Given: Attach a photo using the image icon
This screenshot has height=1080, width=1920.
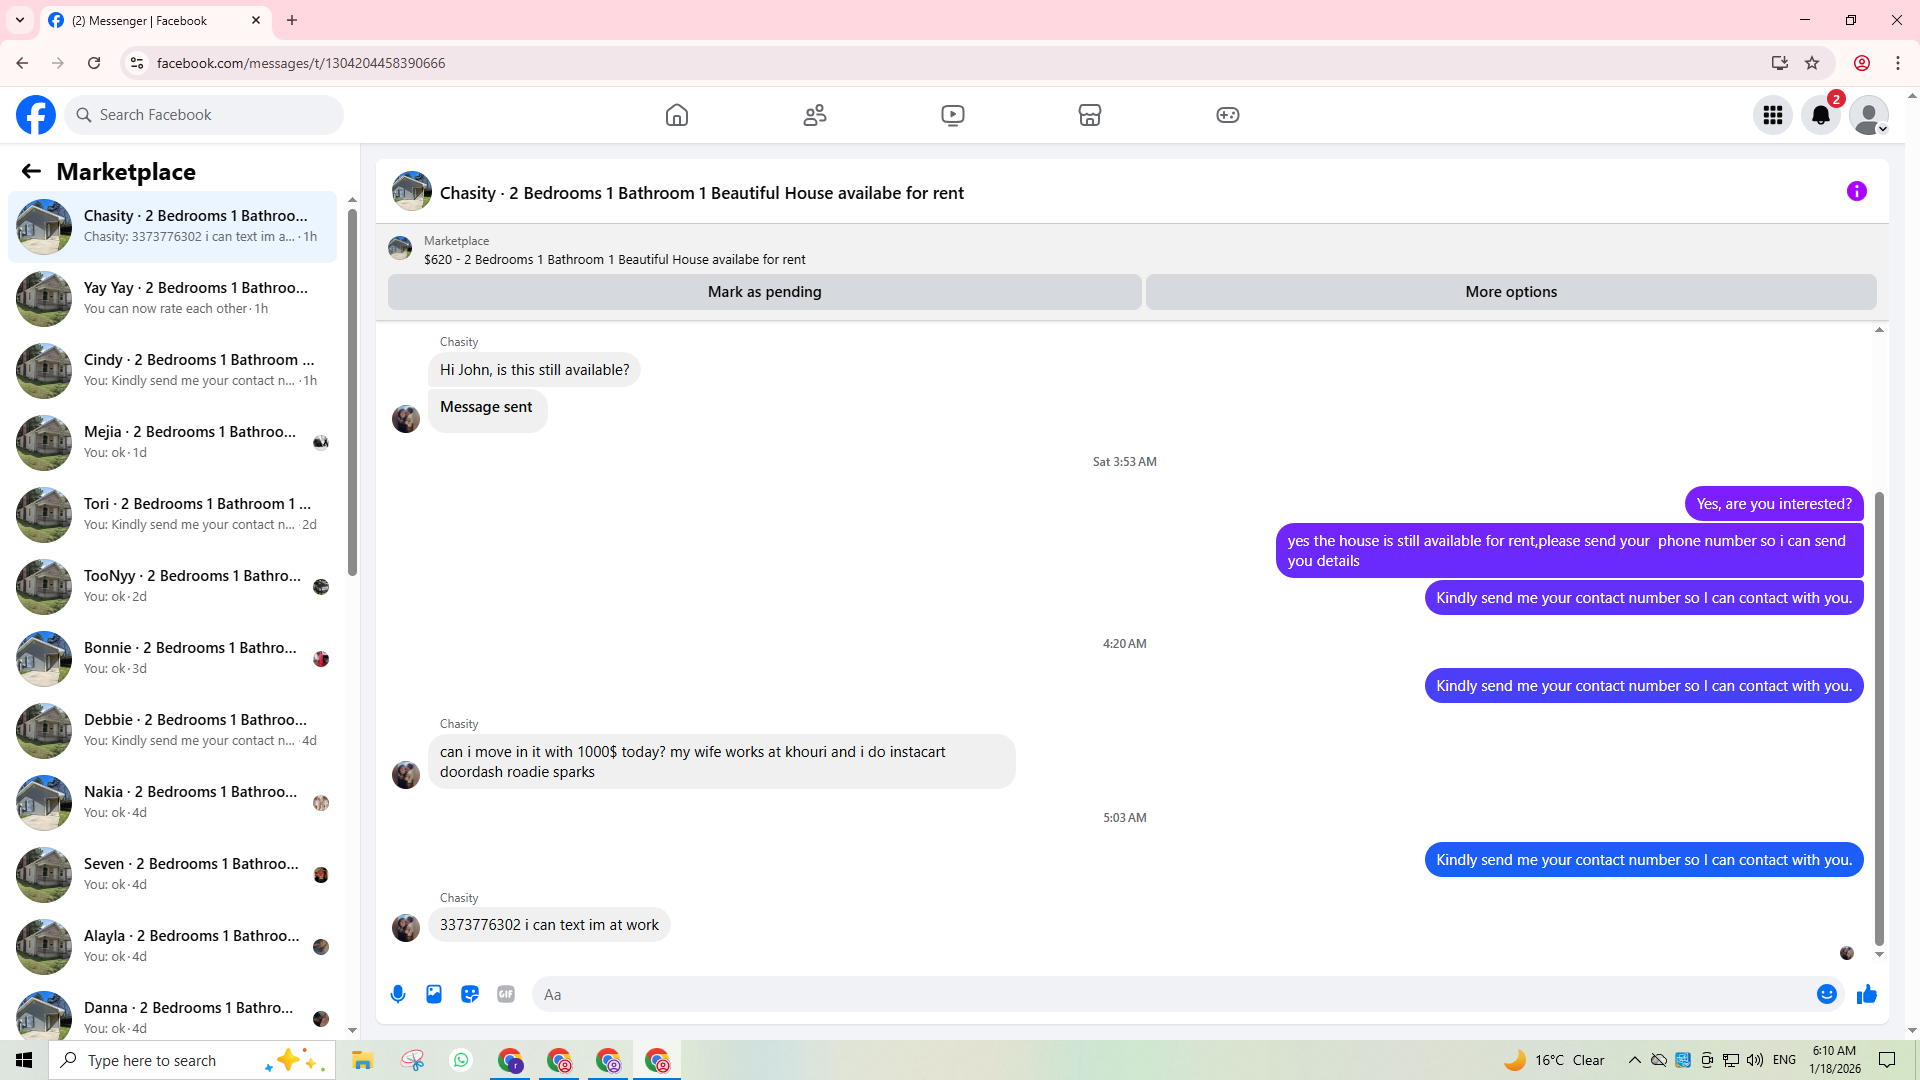Looking at the screenshot, I should point(434,994).
